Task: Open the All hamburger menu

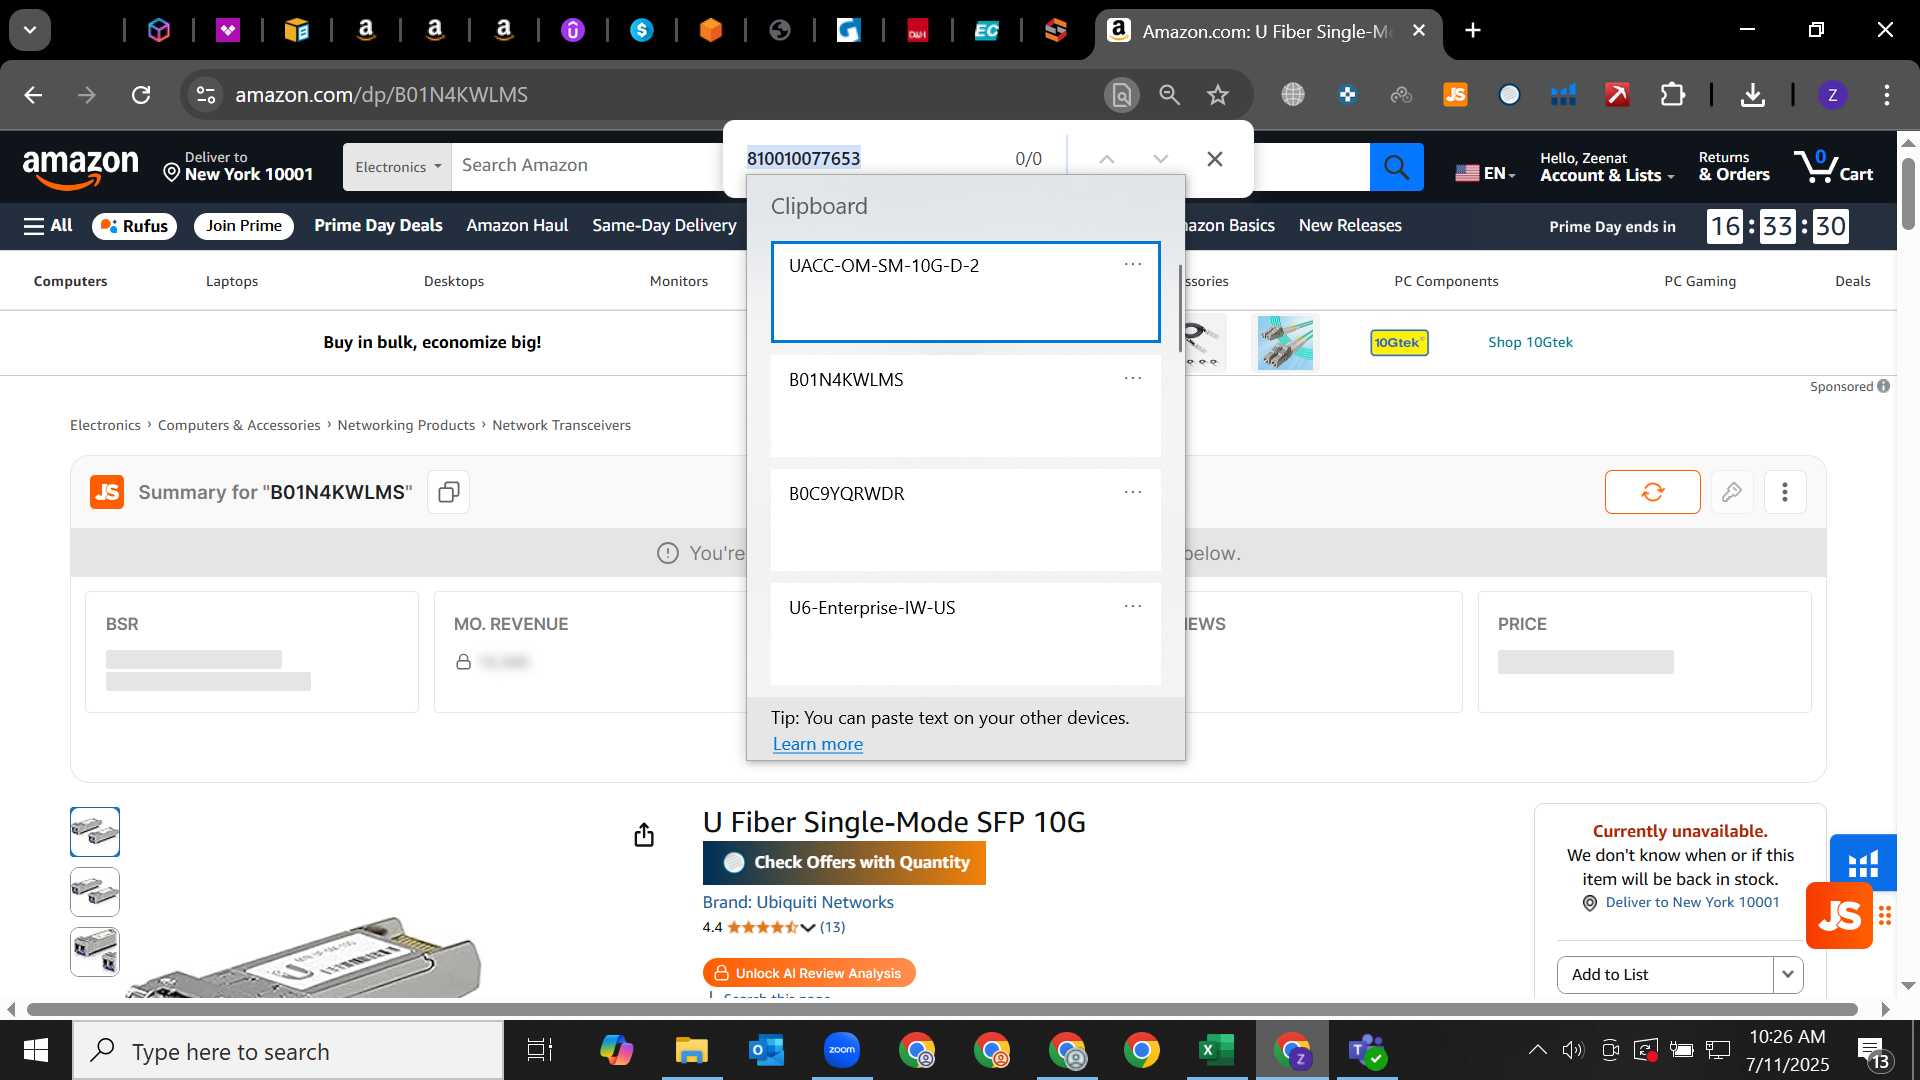Action: click(x=48, y=226)
